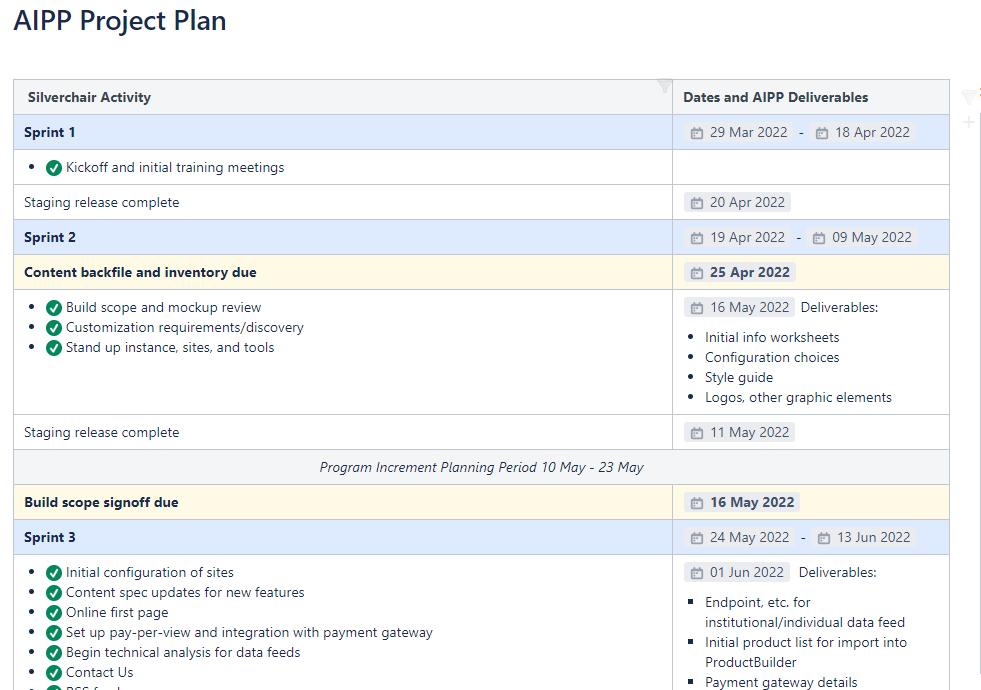Click the Dates and AIPP Deliverables column header
This screenshot has height=690, width=981.
tap(775, 97)
